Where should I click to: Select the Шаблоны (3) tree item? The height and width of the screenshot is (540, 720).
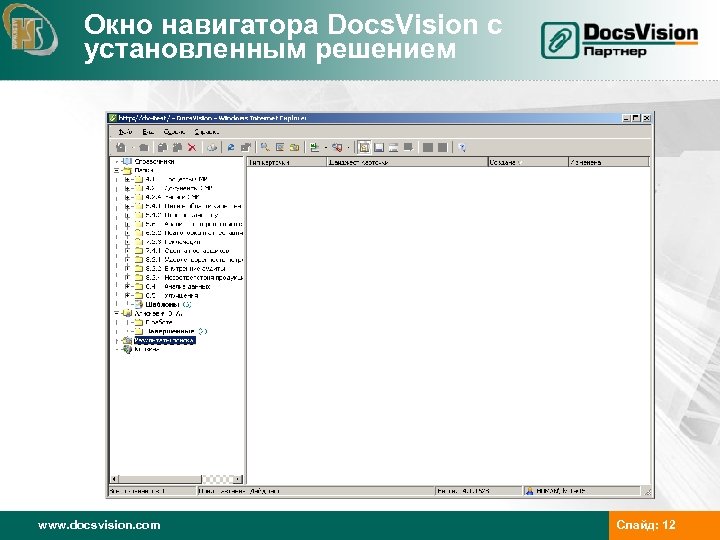click(168, 304)
